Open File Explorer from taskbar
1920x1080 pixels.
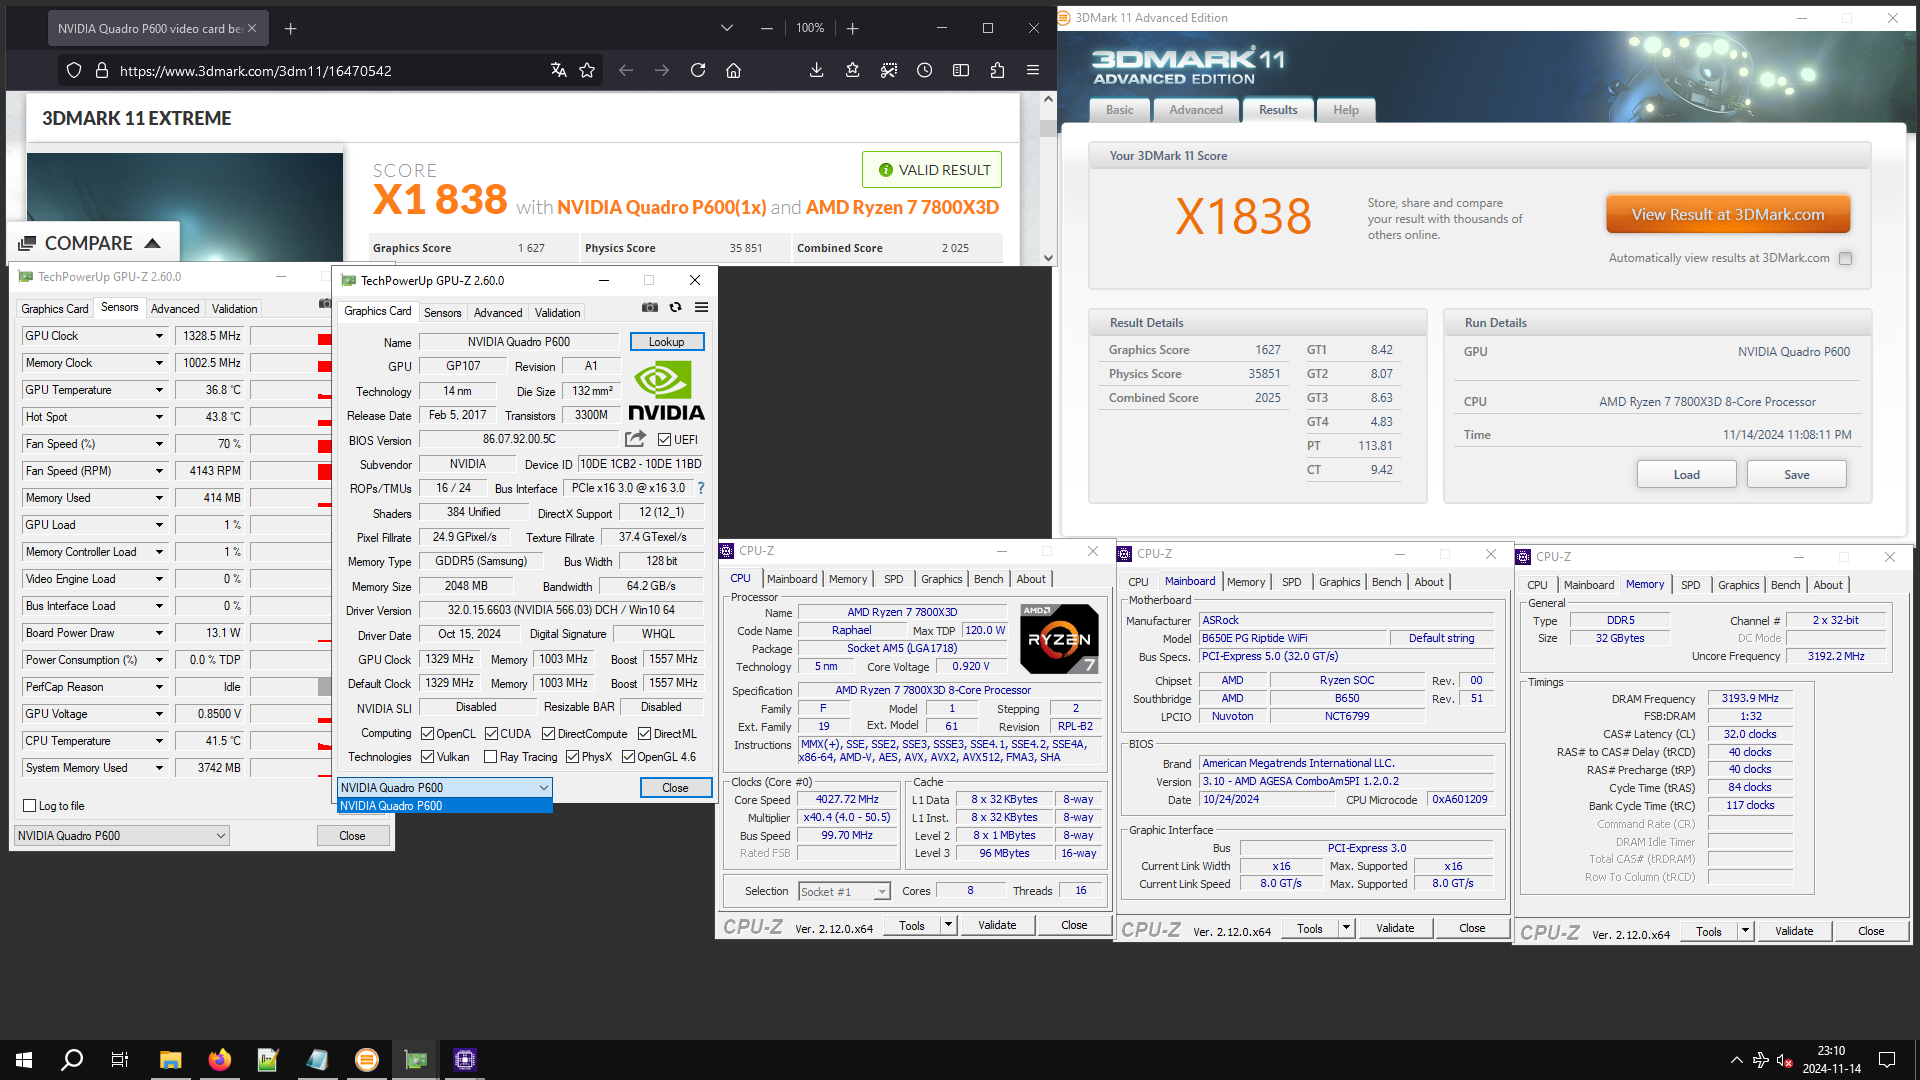170,1060
